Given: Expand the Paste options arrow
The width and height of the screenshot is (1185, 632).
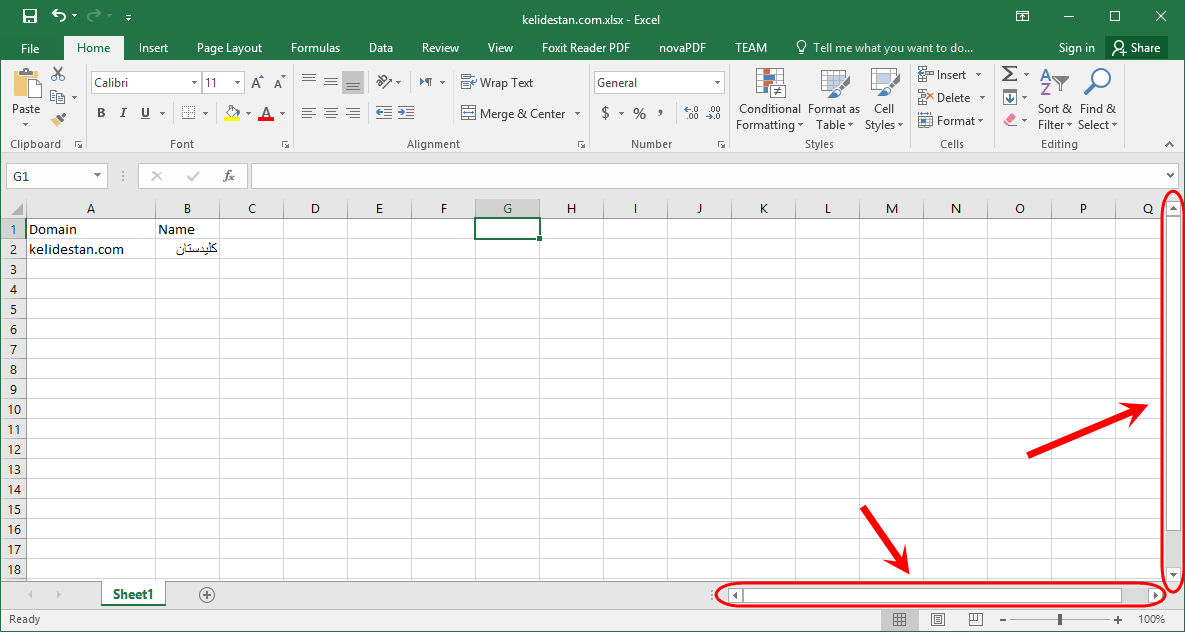Looking at the screenshot, I should 26,123.
